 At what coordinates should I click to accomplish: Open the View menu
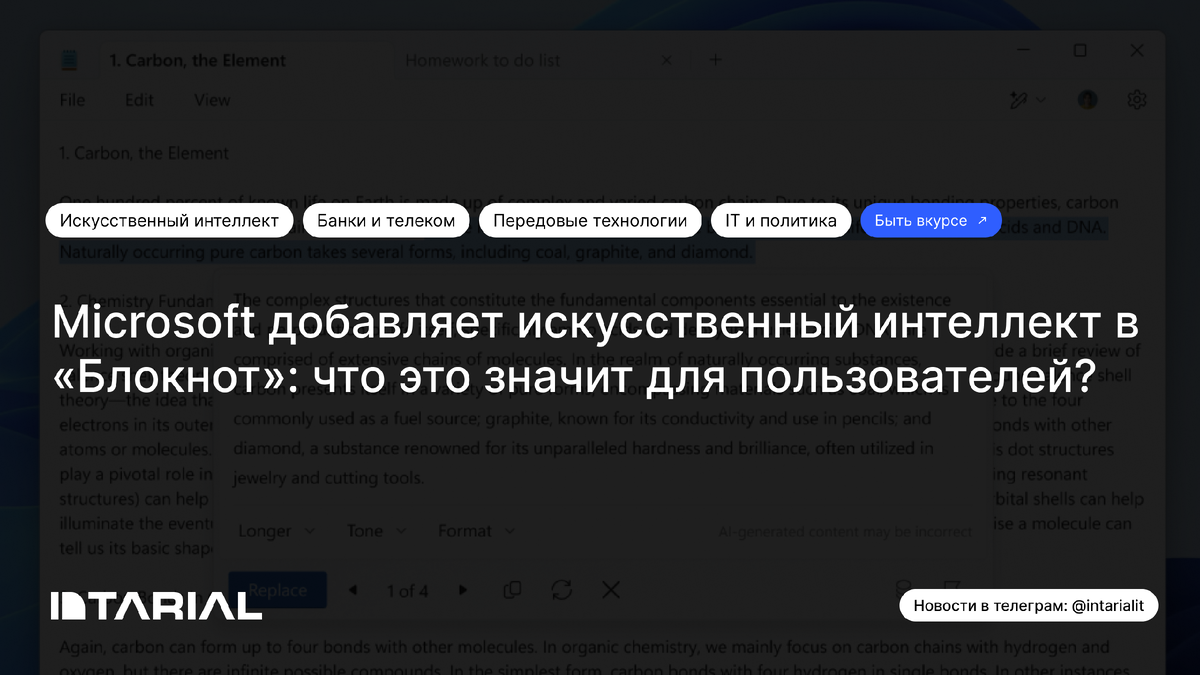(x=212, y=100)
